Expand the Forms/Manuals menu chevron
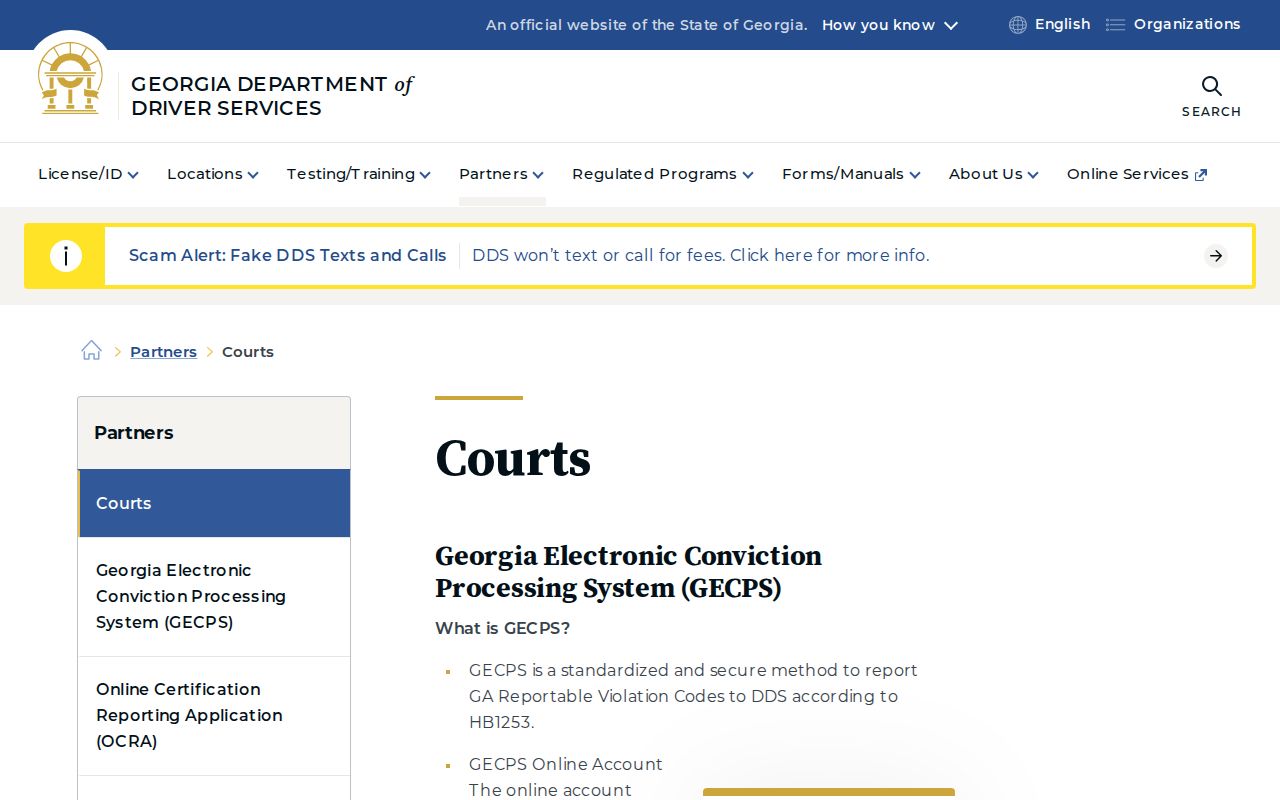The width and height of the screenshot is (1280, 800). point(915,175)
